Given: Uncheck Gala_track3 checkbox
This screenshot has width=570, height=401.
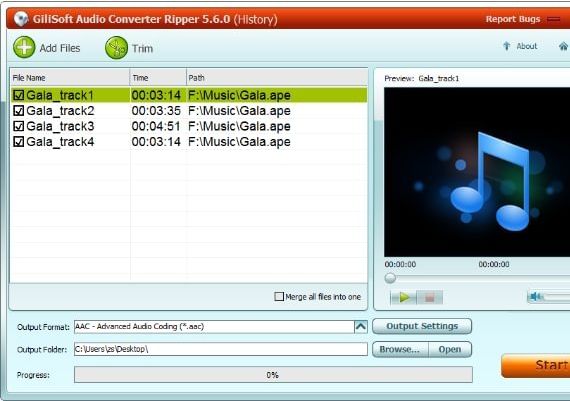Looking at the screenshot, I should tap(19, 126).
